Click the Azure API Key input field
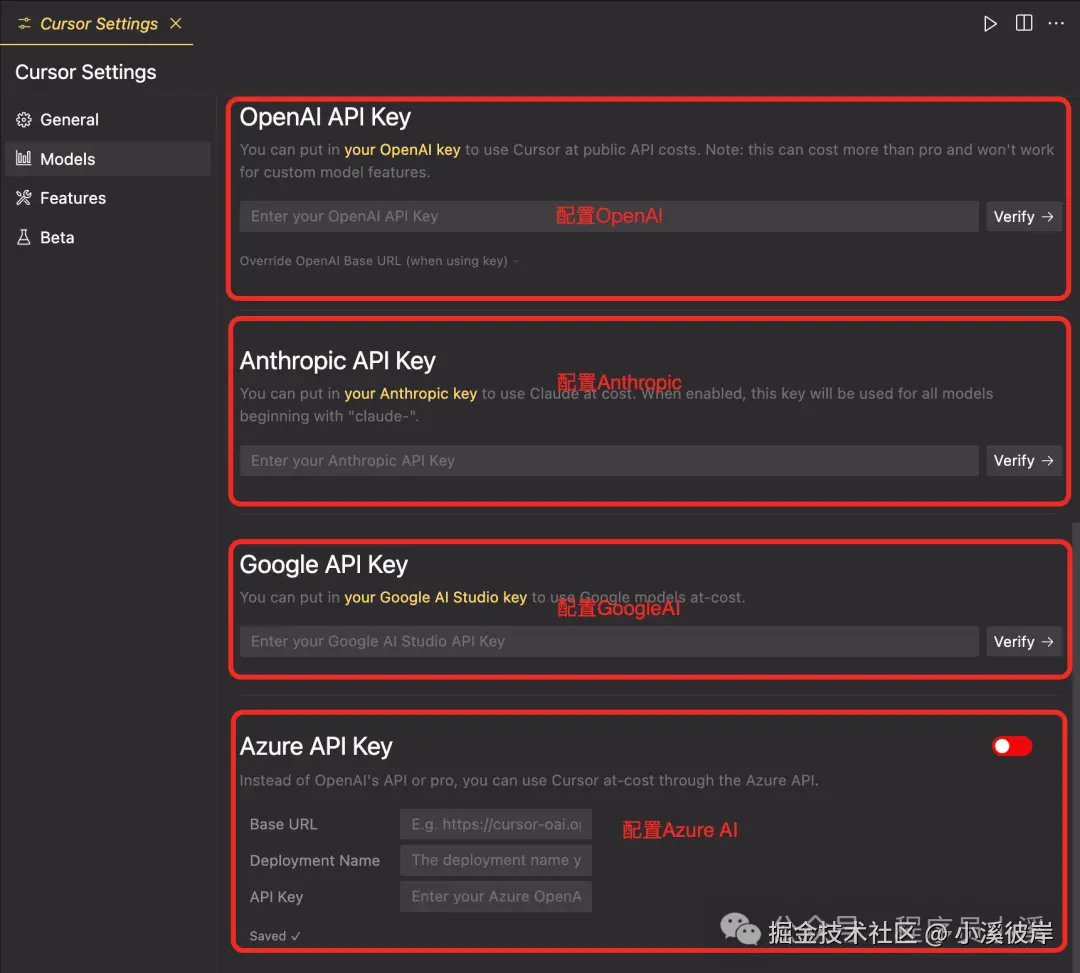 (x=496, y=897)
